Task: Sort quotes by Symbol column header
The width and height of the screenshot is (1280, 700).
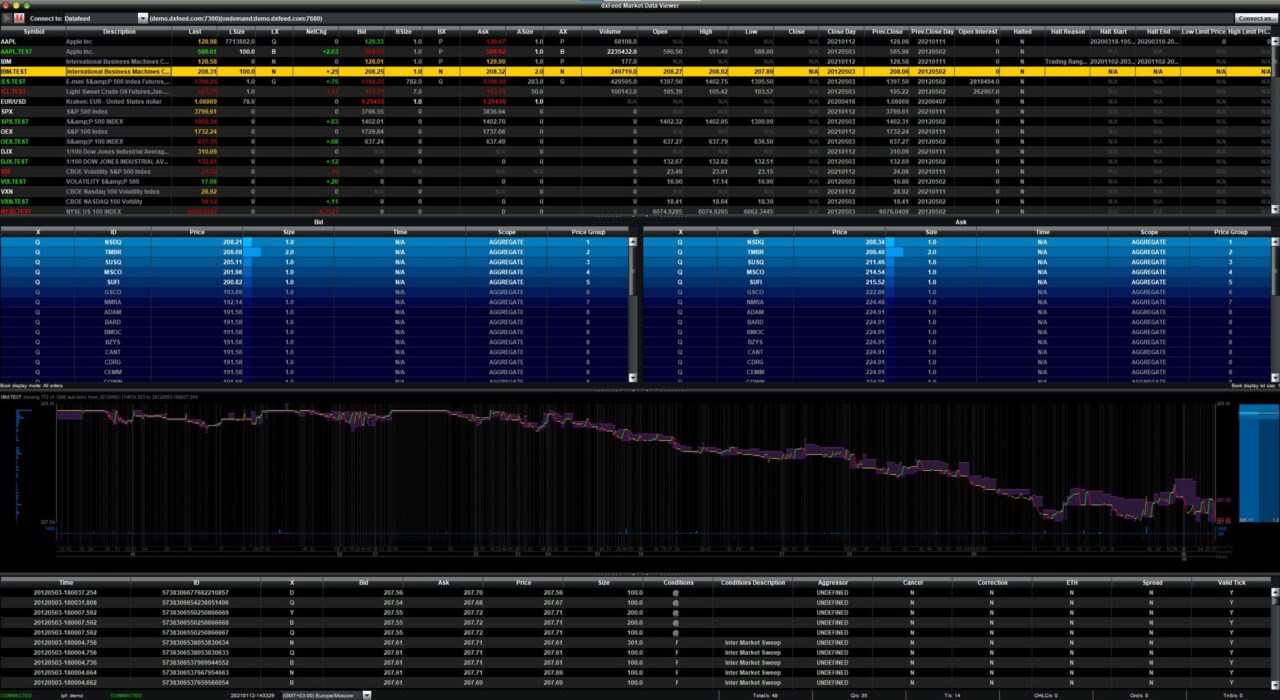Action: [33, 31]
